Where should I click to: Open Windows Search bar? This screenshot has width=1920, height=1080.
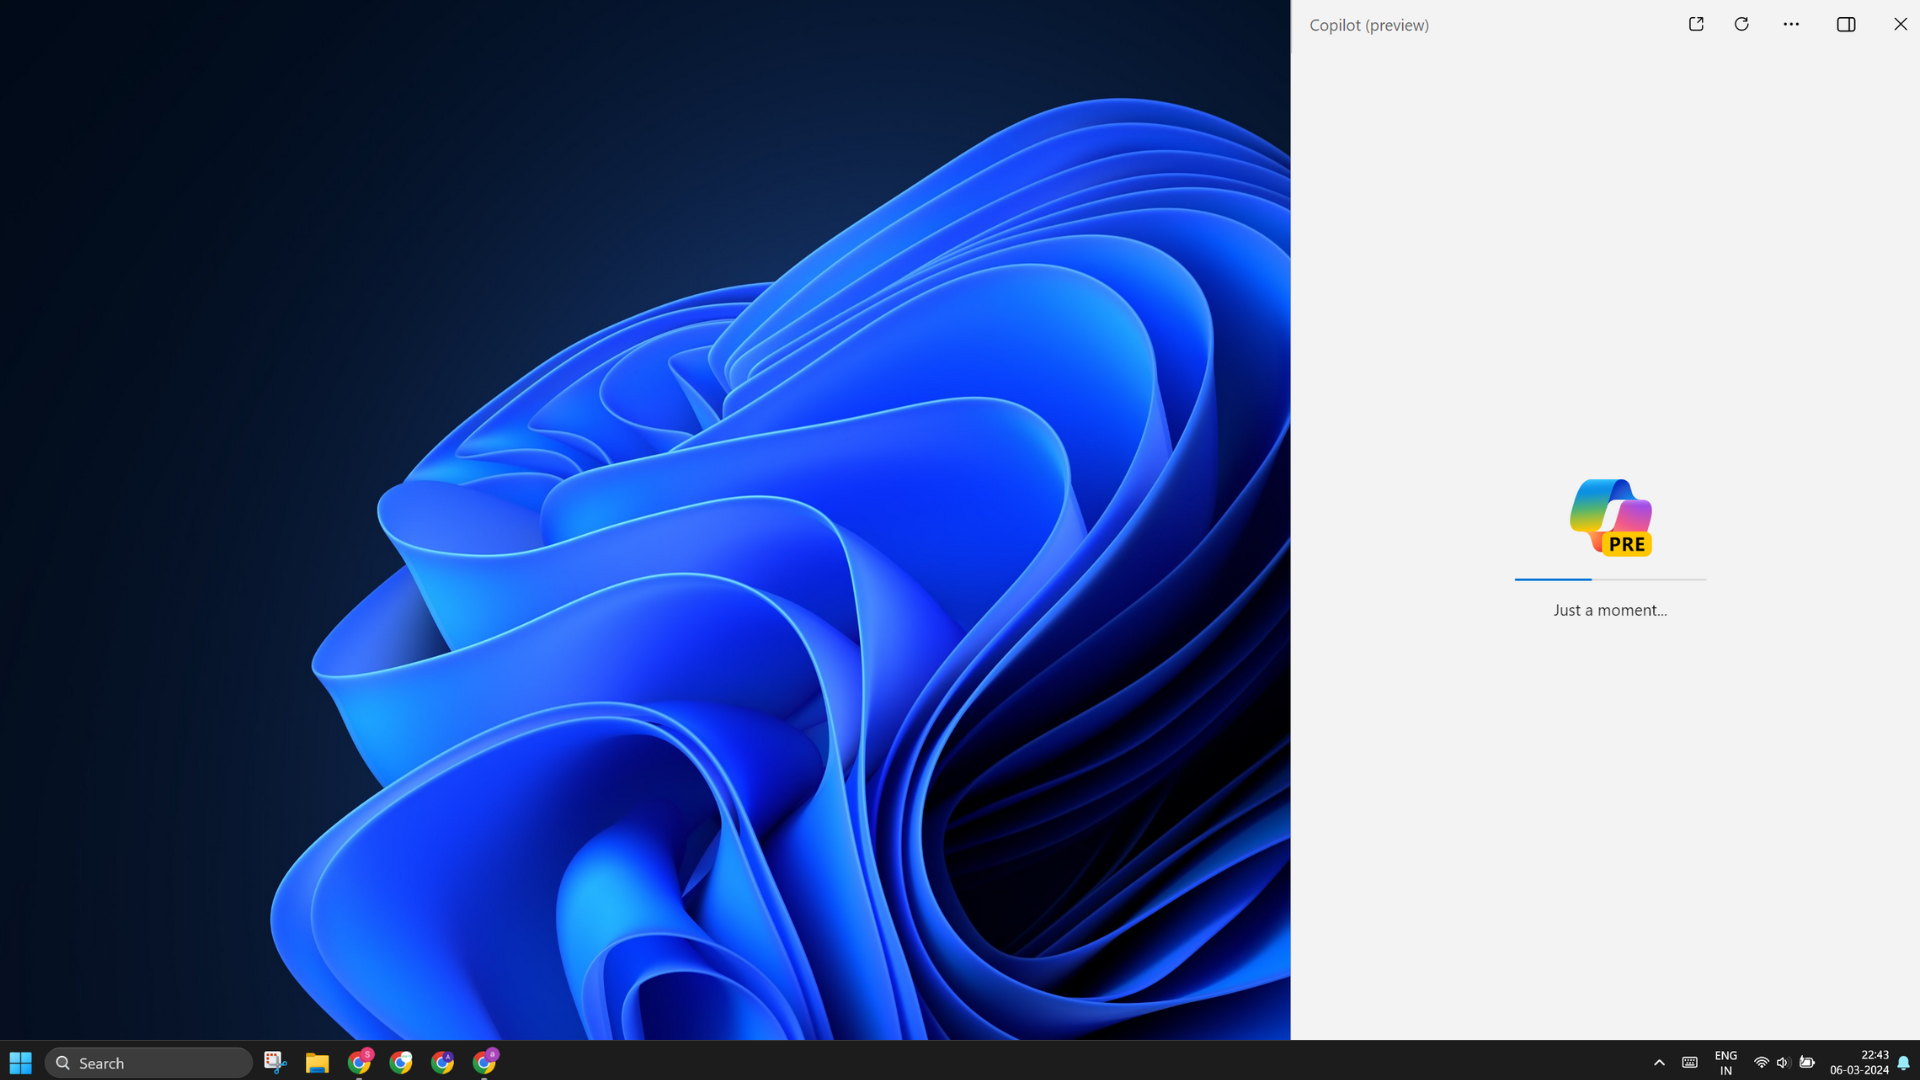[x=149, y=1063]
